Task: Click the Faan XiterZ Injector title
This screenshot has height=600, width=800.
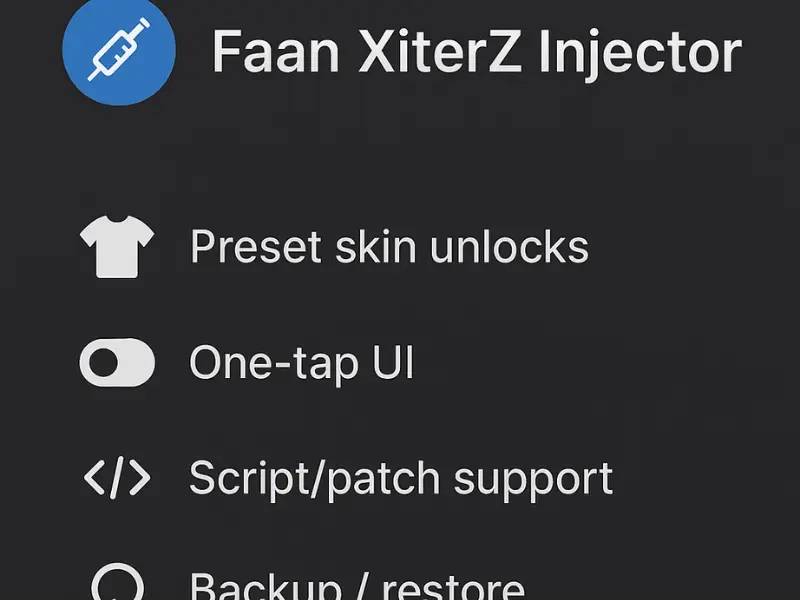Action: (x=477, y=53)
